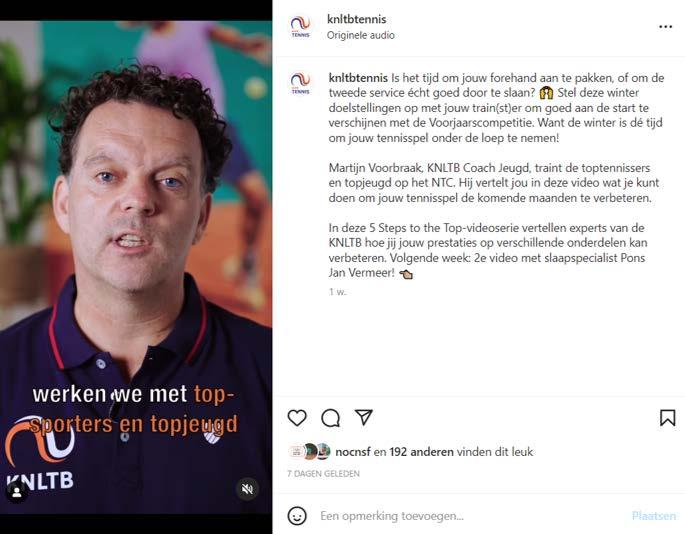Click the KNLTB avatar beside caption
The height and width of the screenshot is (534, 685).
pos(300,83)
